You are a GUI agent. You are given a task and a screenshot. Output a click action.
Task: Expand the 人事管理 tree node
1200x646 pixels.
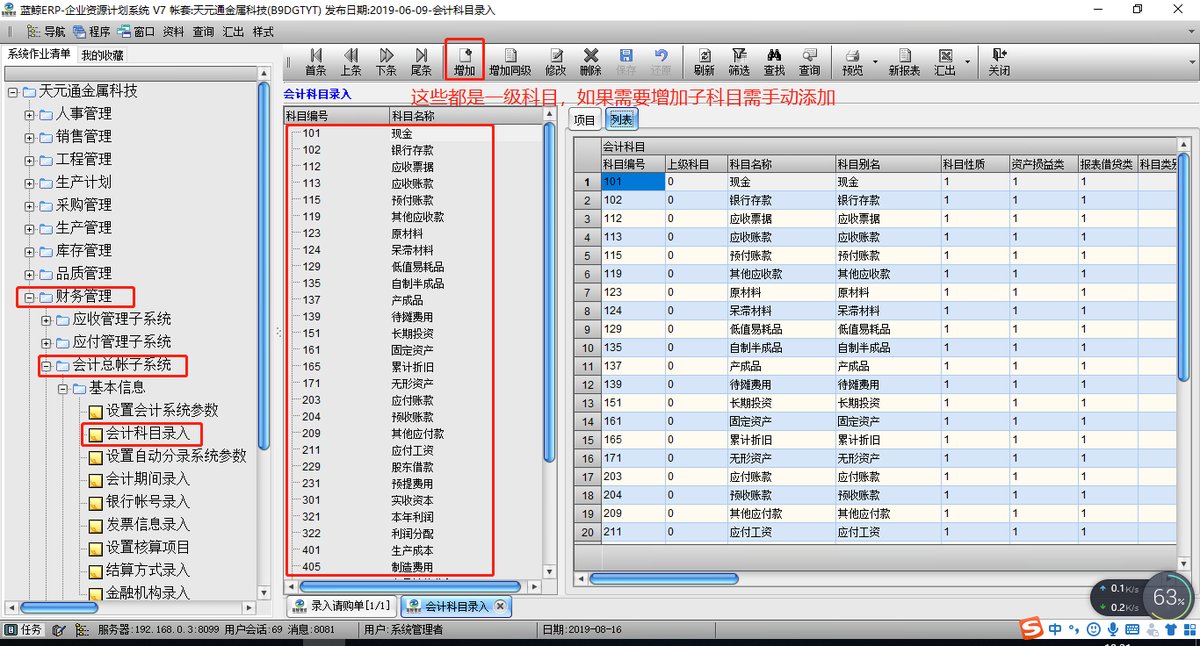(x=29, y=114)
